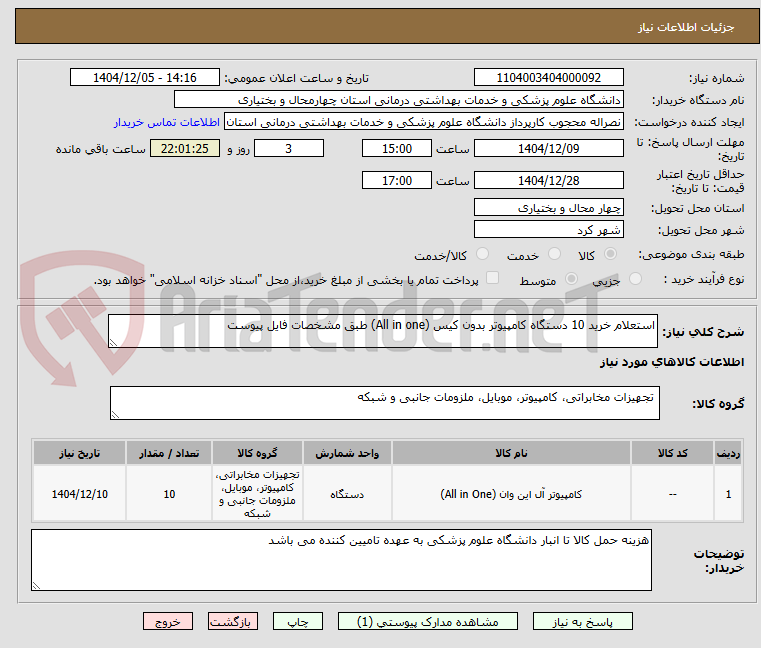Click resize handle of شرح کلی نیاز textarea

(114, 343)
